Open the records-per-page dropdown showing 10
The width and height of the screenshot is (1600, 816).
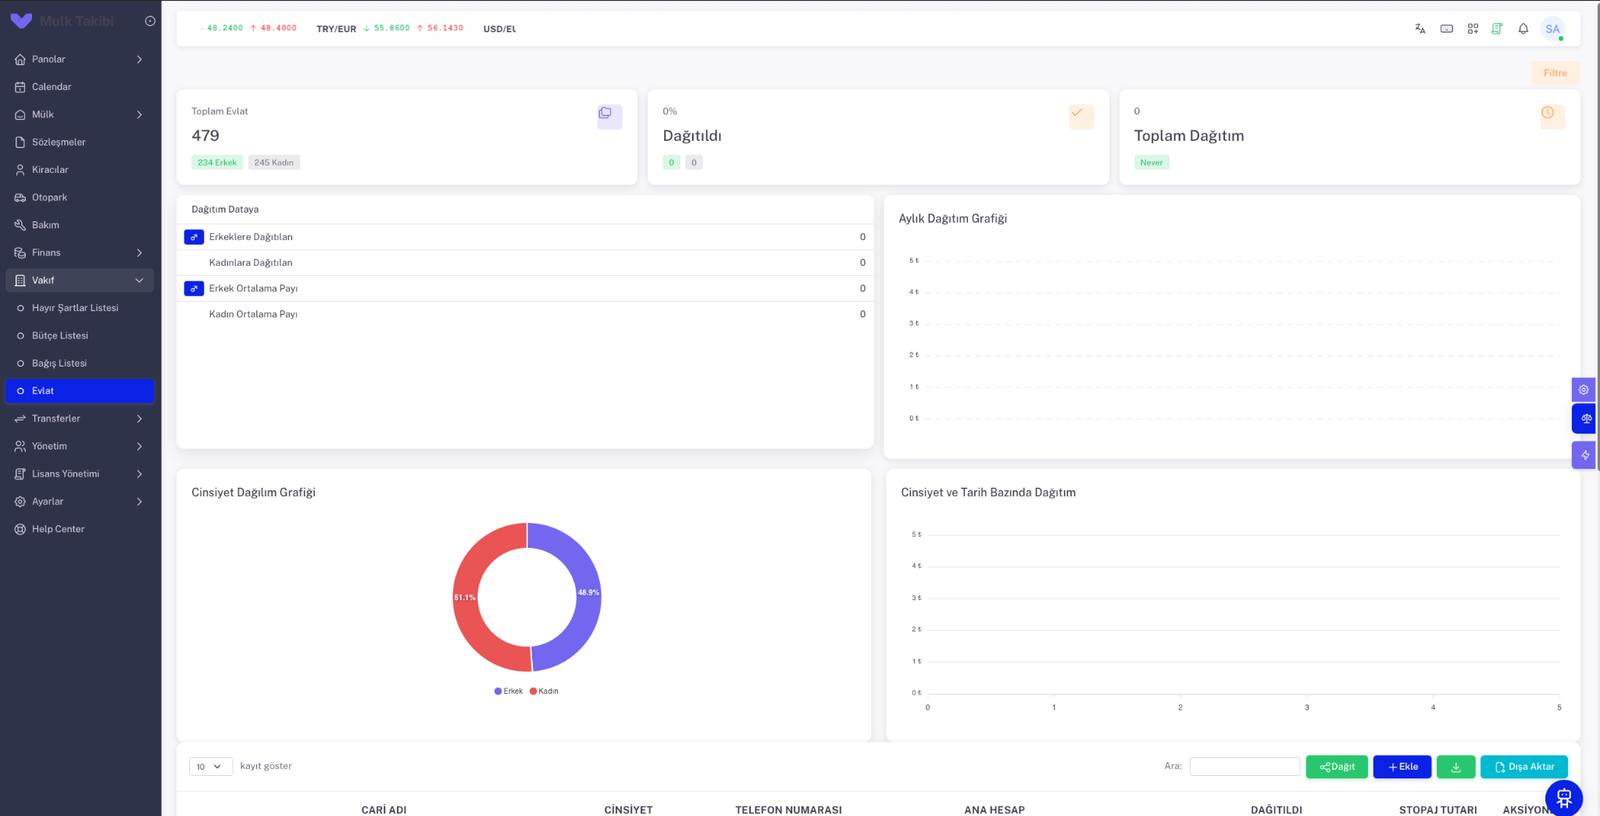[x=211, y=766]
